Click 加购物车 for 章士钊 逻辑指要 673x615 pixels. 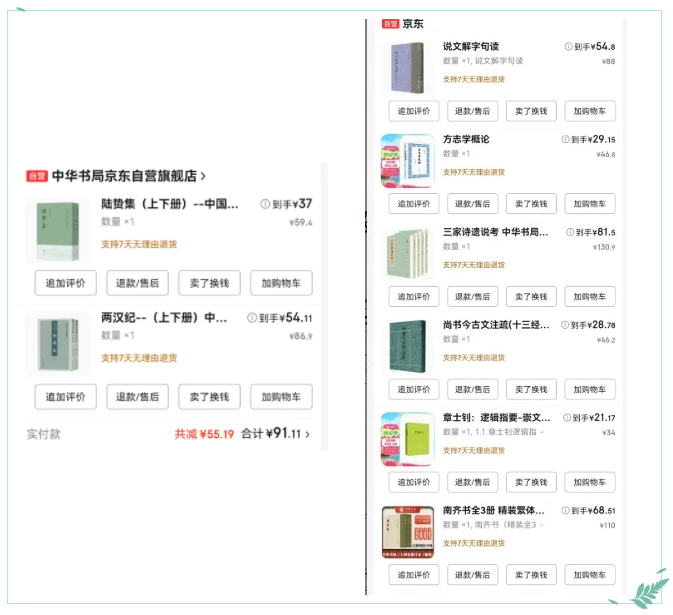[x=590, y=482]
